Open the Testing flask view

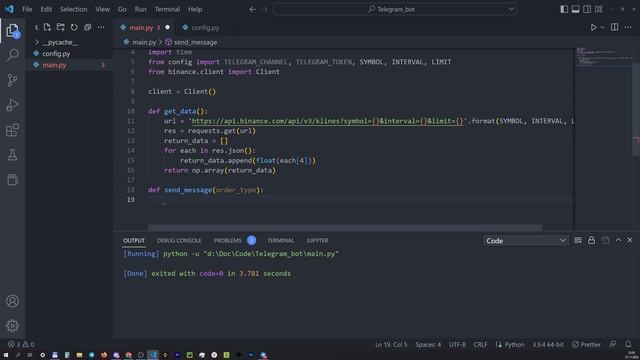13,155
